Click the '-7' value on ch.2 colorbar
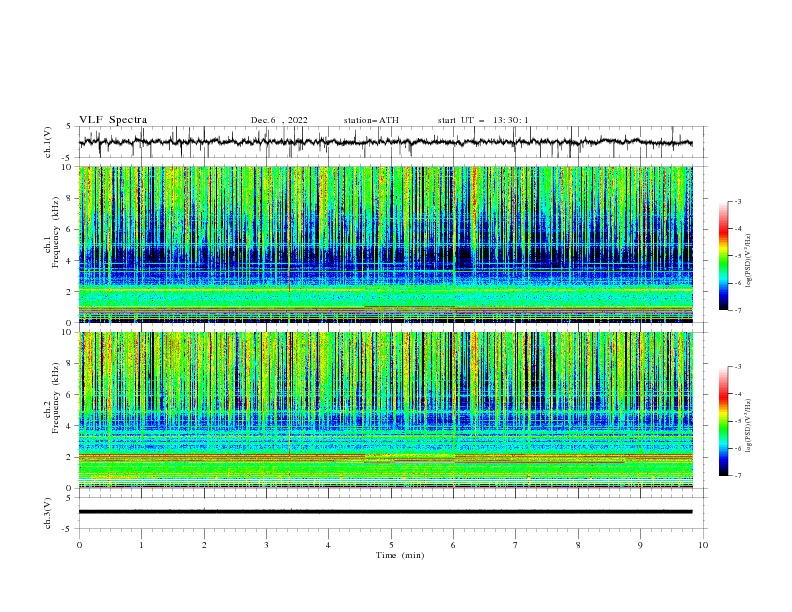 coord(737,476)
